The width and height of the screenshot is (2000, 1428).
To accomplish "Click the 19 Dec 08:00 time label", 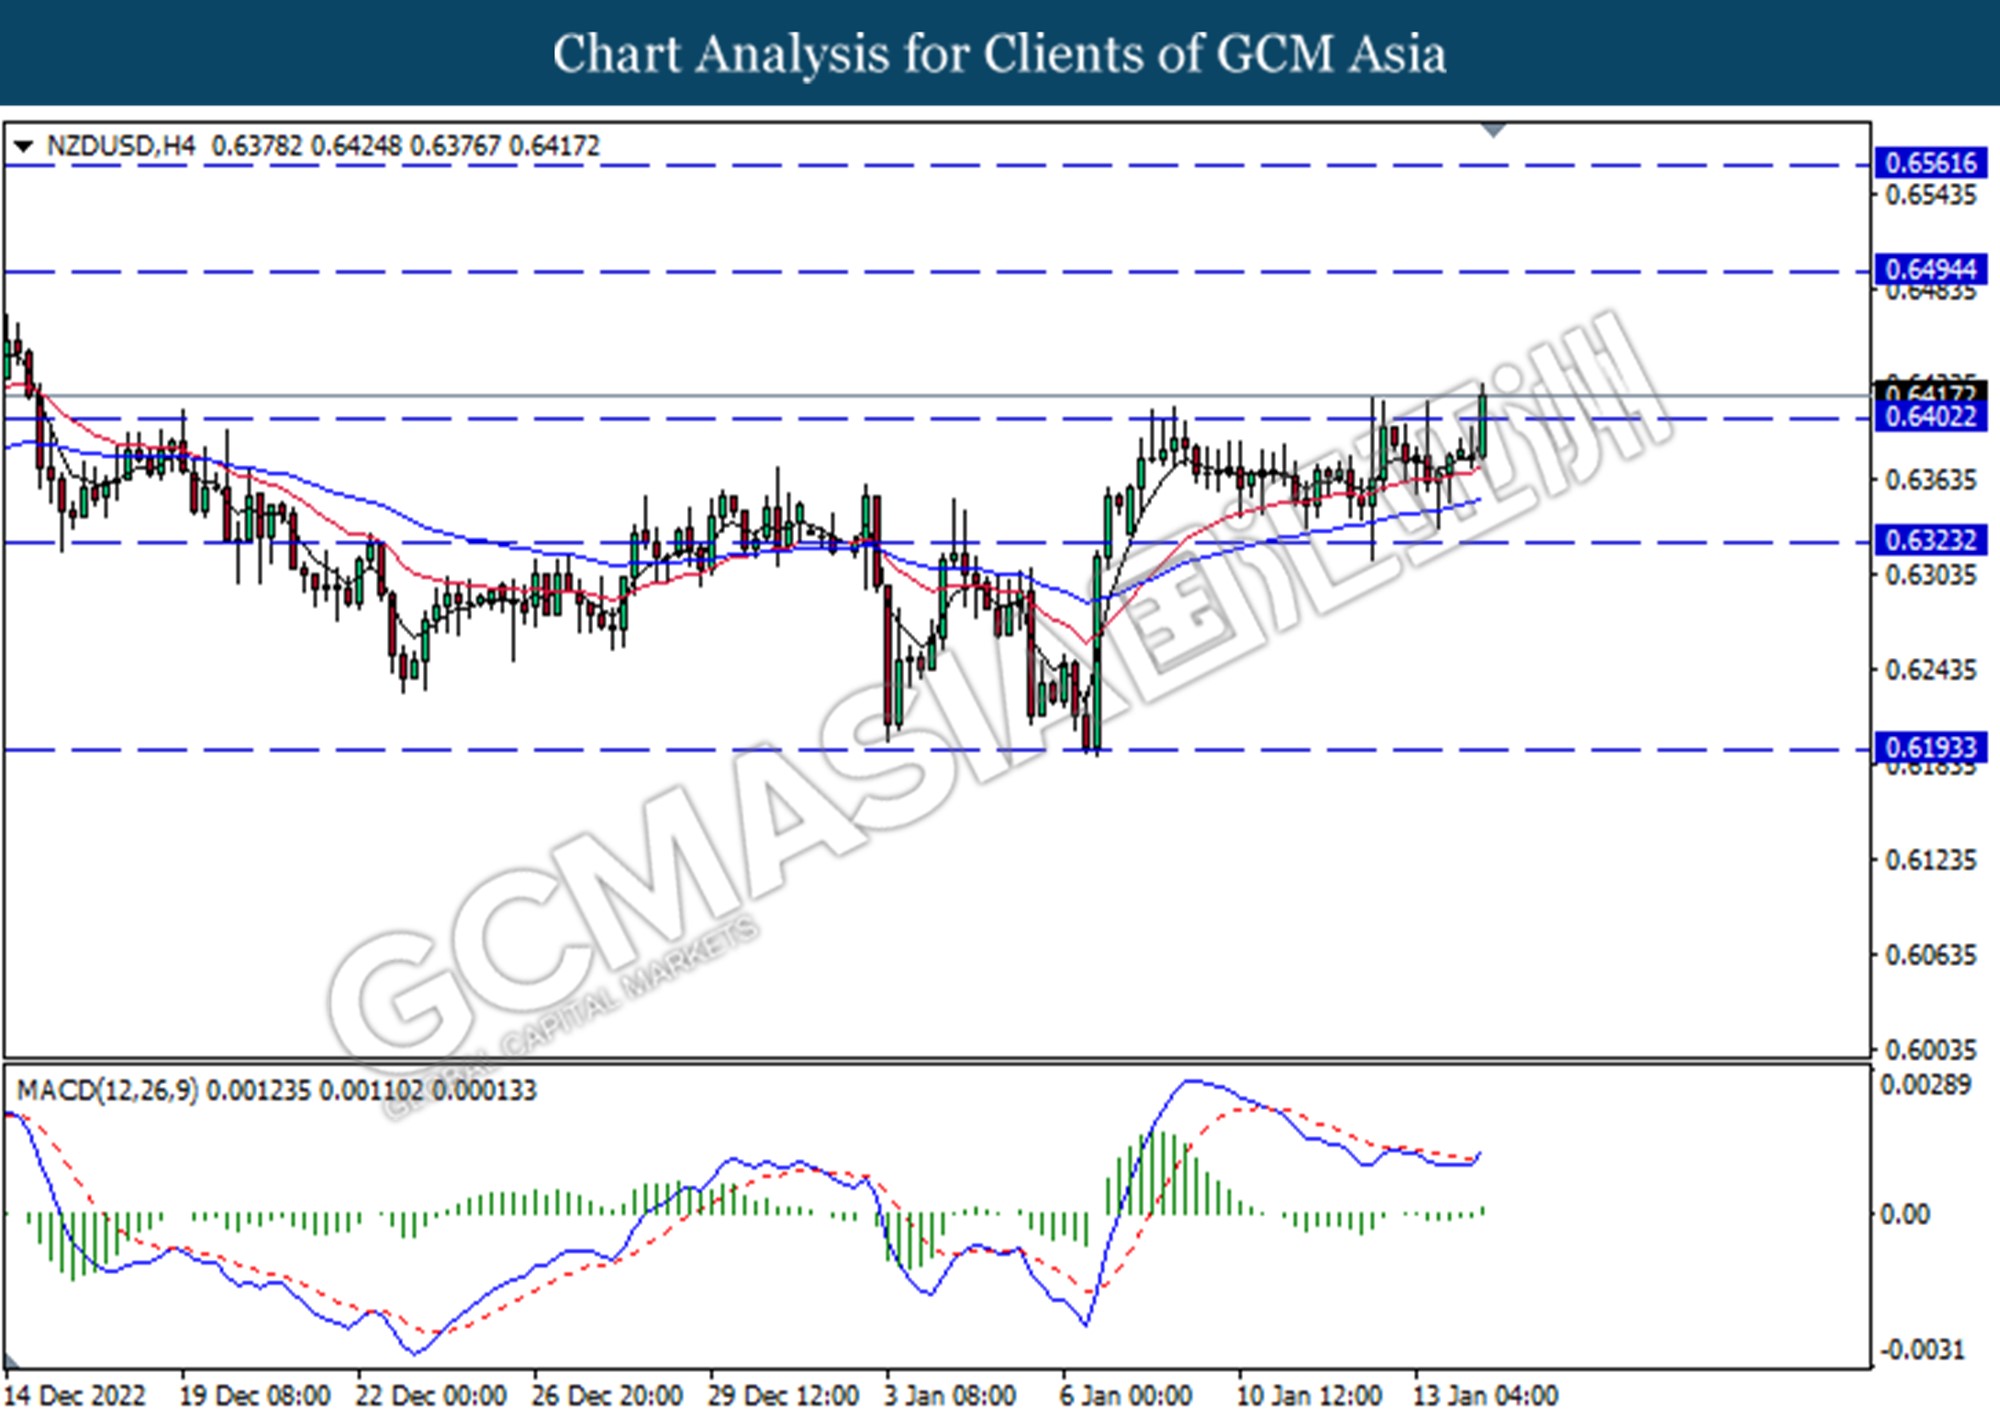I will pos(255,1395).
